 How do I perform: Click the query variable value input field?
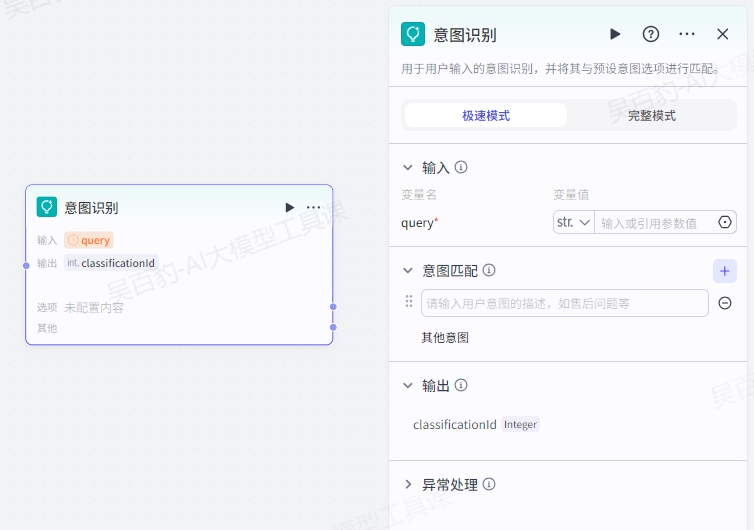(x=655, y=222)
